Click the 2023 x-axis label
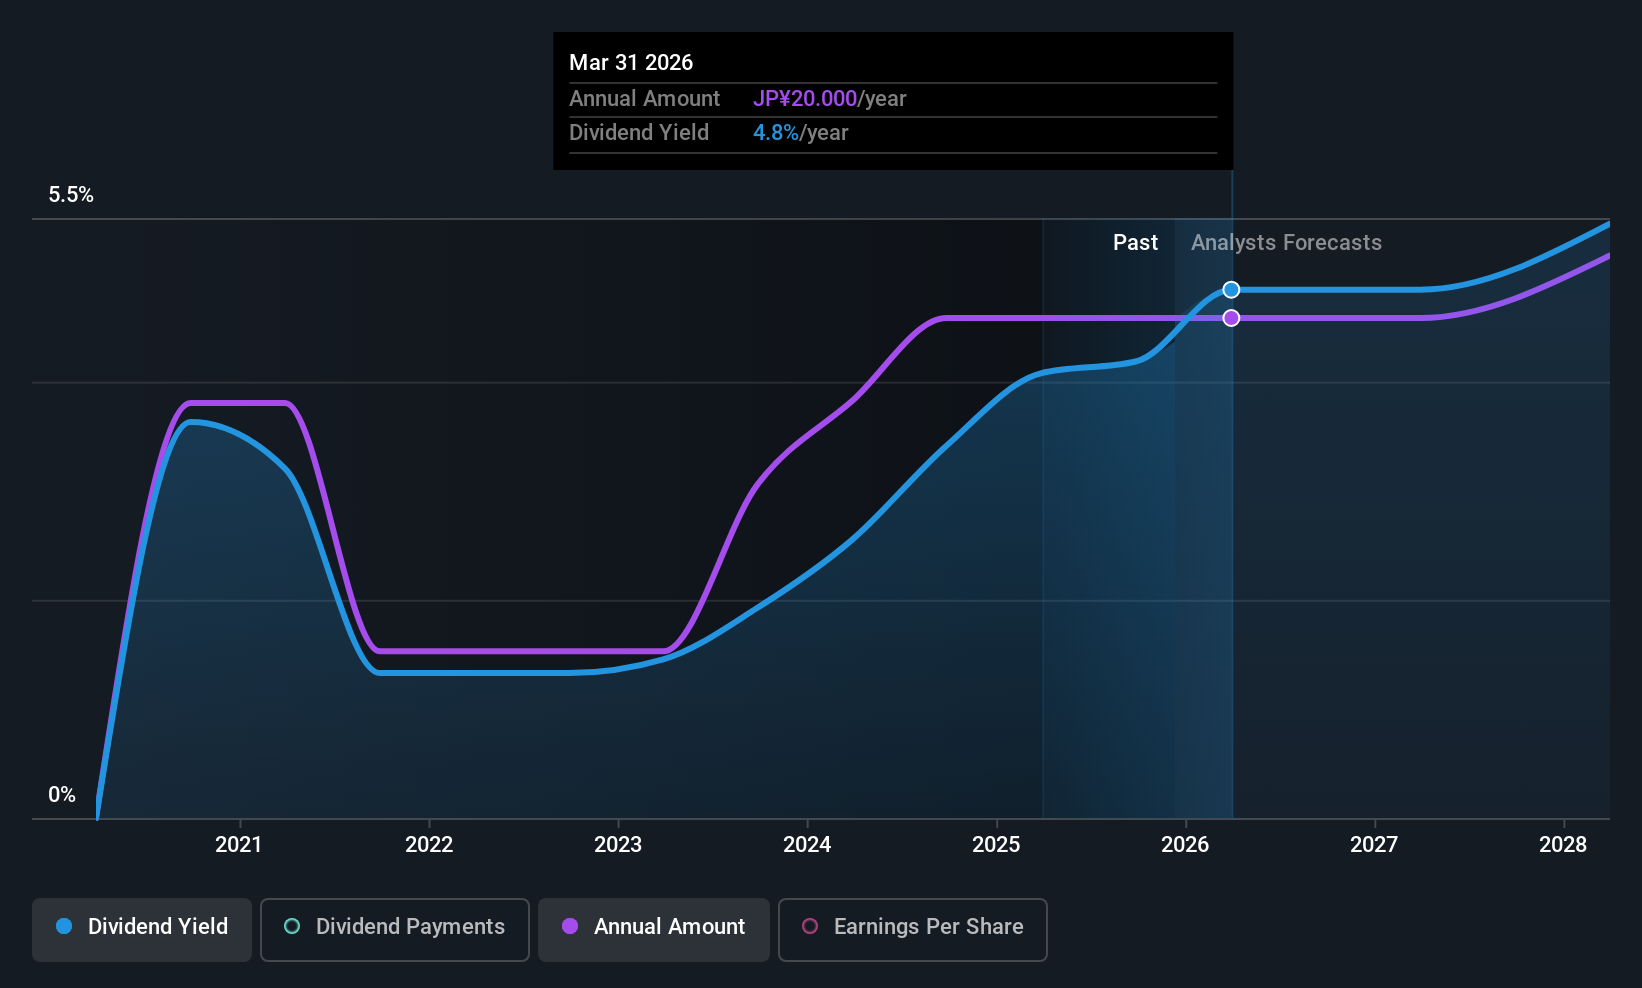 tap(618, 845)
